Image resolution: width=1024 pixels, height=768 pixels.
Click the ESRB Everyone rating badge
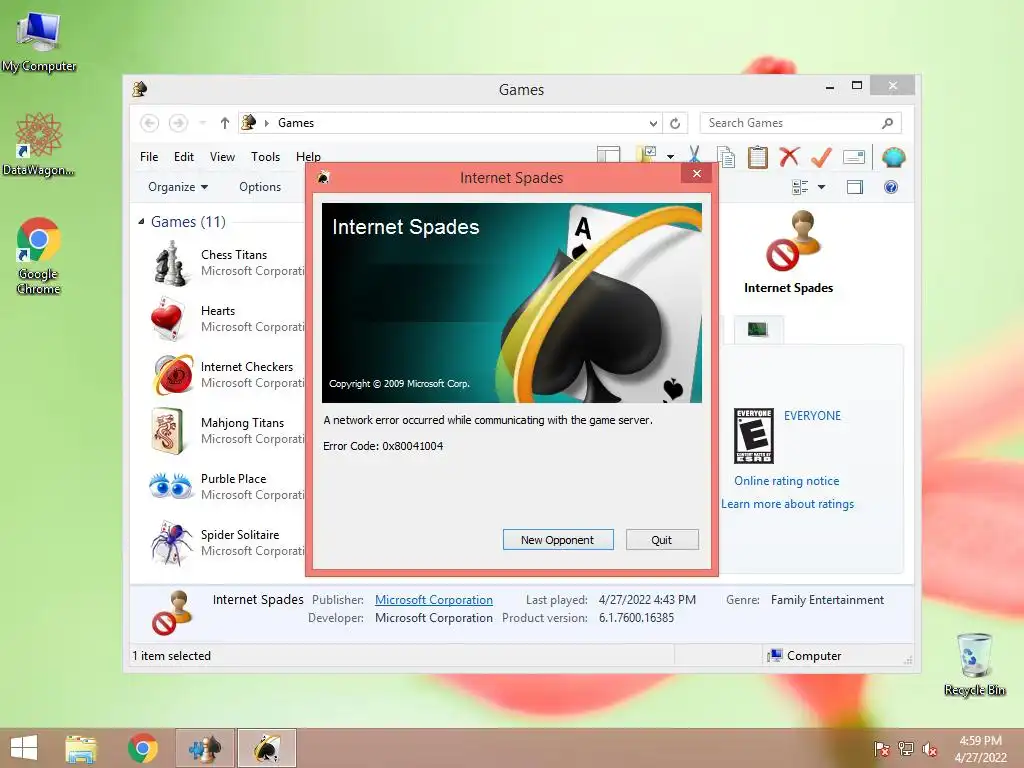[754, 436]
